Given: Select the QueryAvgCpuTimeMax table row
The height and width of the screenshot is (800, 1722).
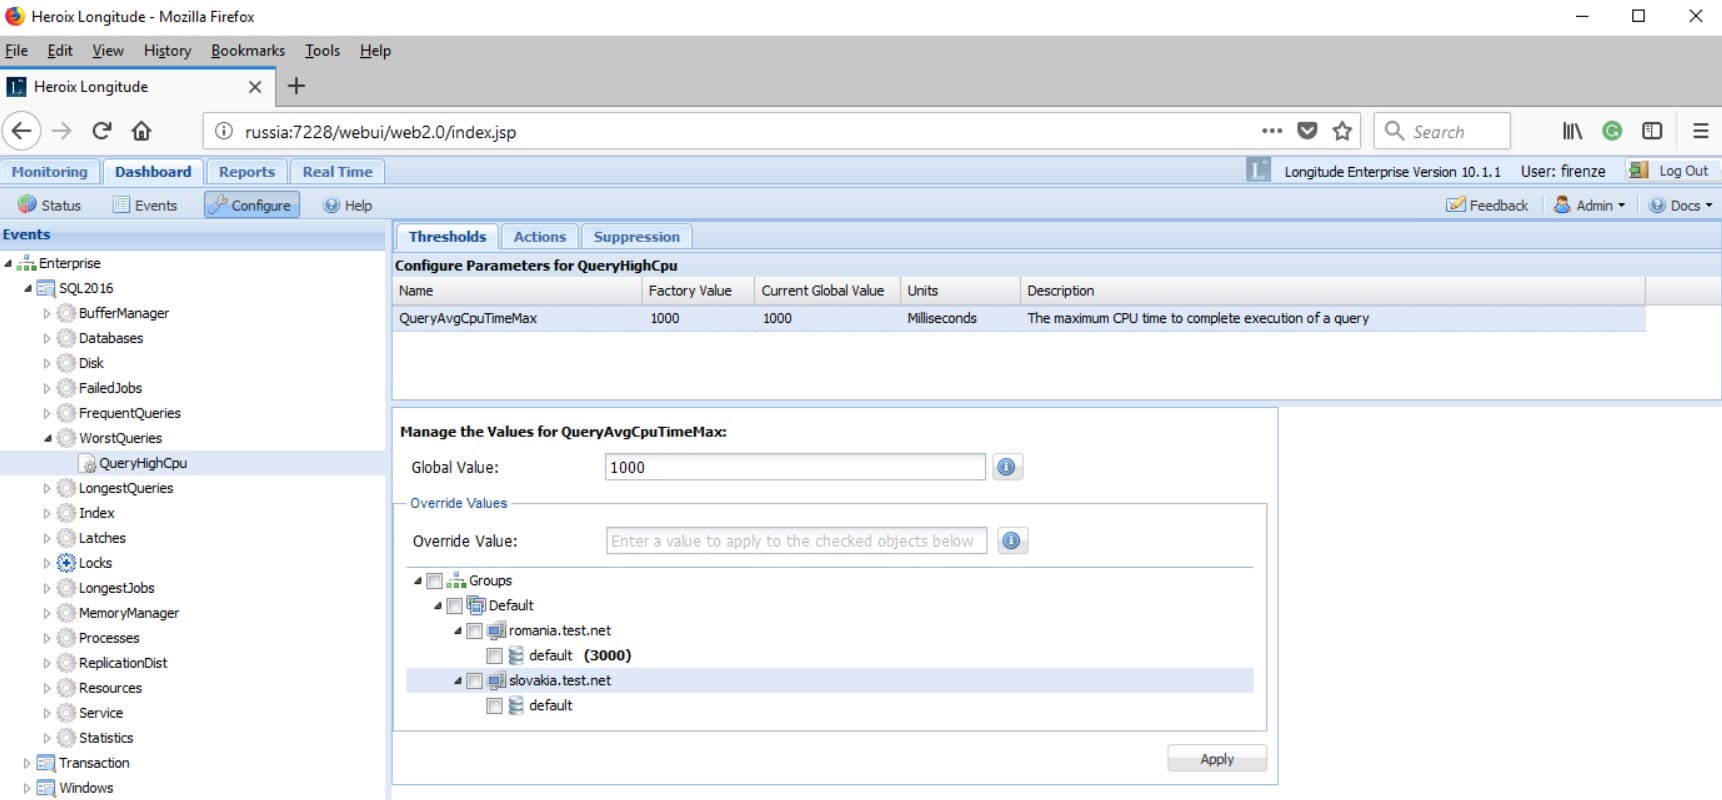Looking at the screenshot, I should (1019, 318).
